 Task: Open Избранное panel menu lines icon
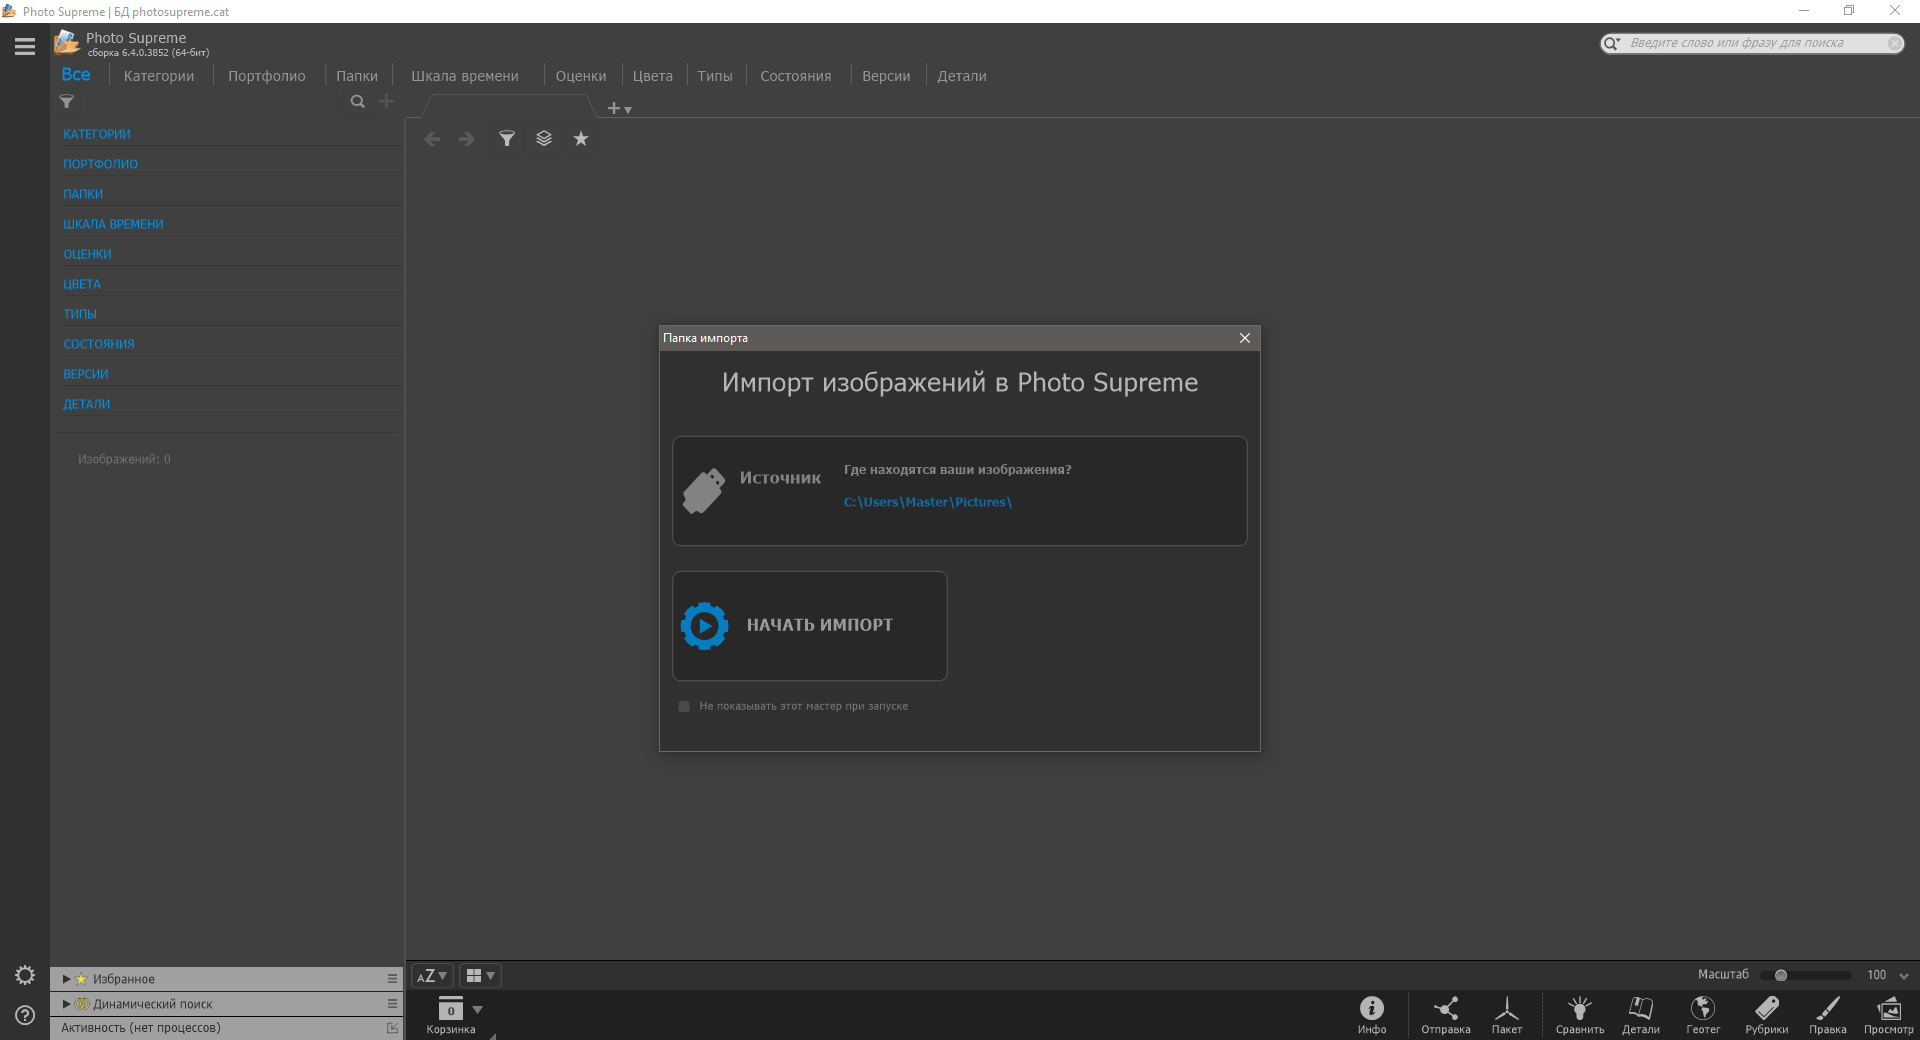point(392,979)
